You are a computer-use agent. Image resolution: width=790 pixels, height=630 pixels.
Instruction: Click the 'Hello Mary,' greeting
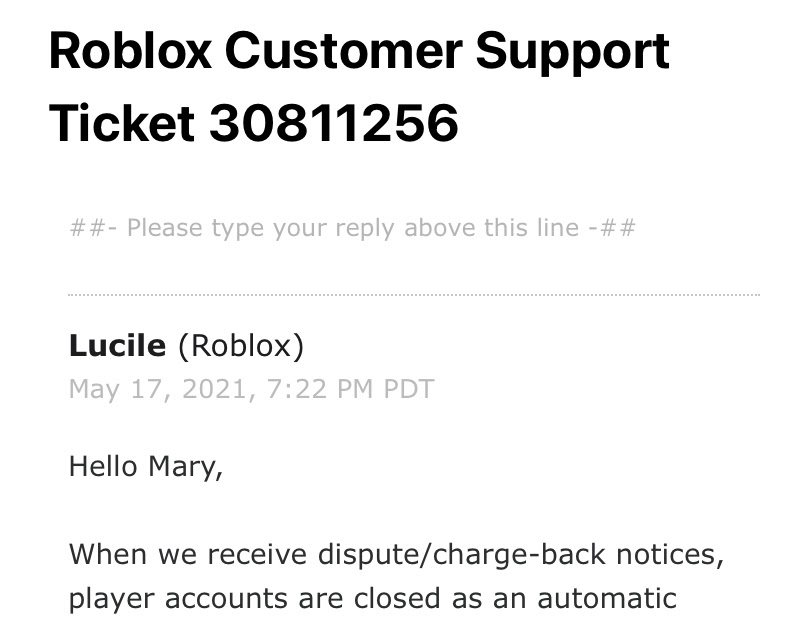coord(146,467)
